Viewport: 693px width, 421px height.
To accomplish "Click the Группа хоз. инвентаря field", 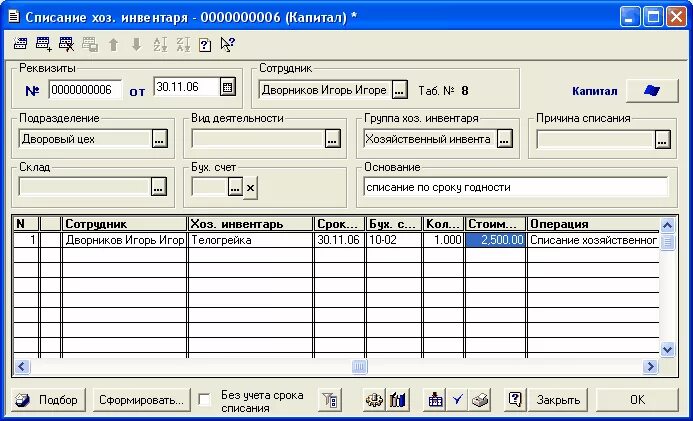I will coord(430,139).
